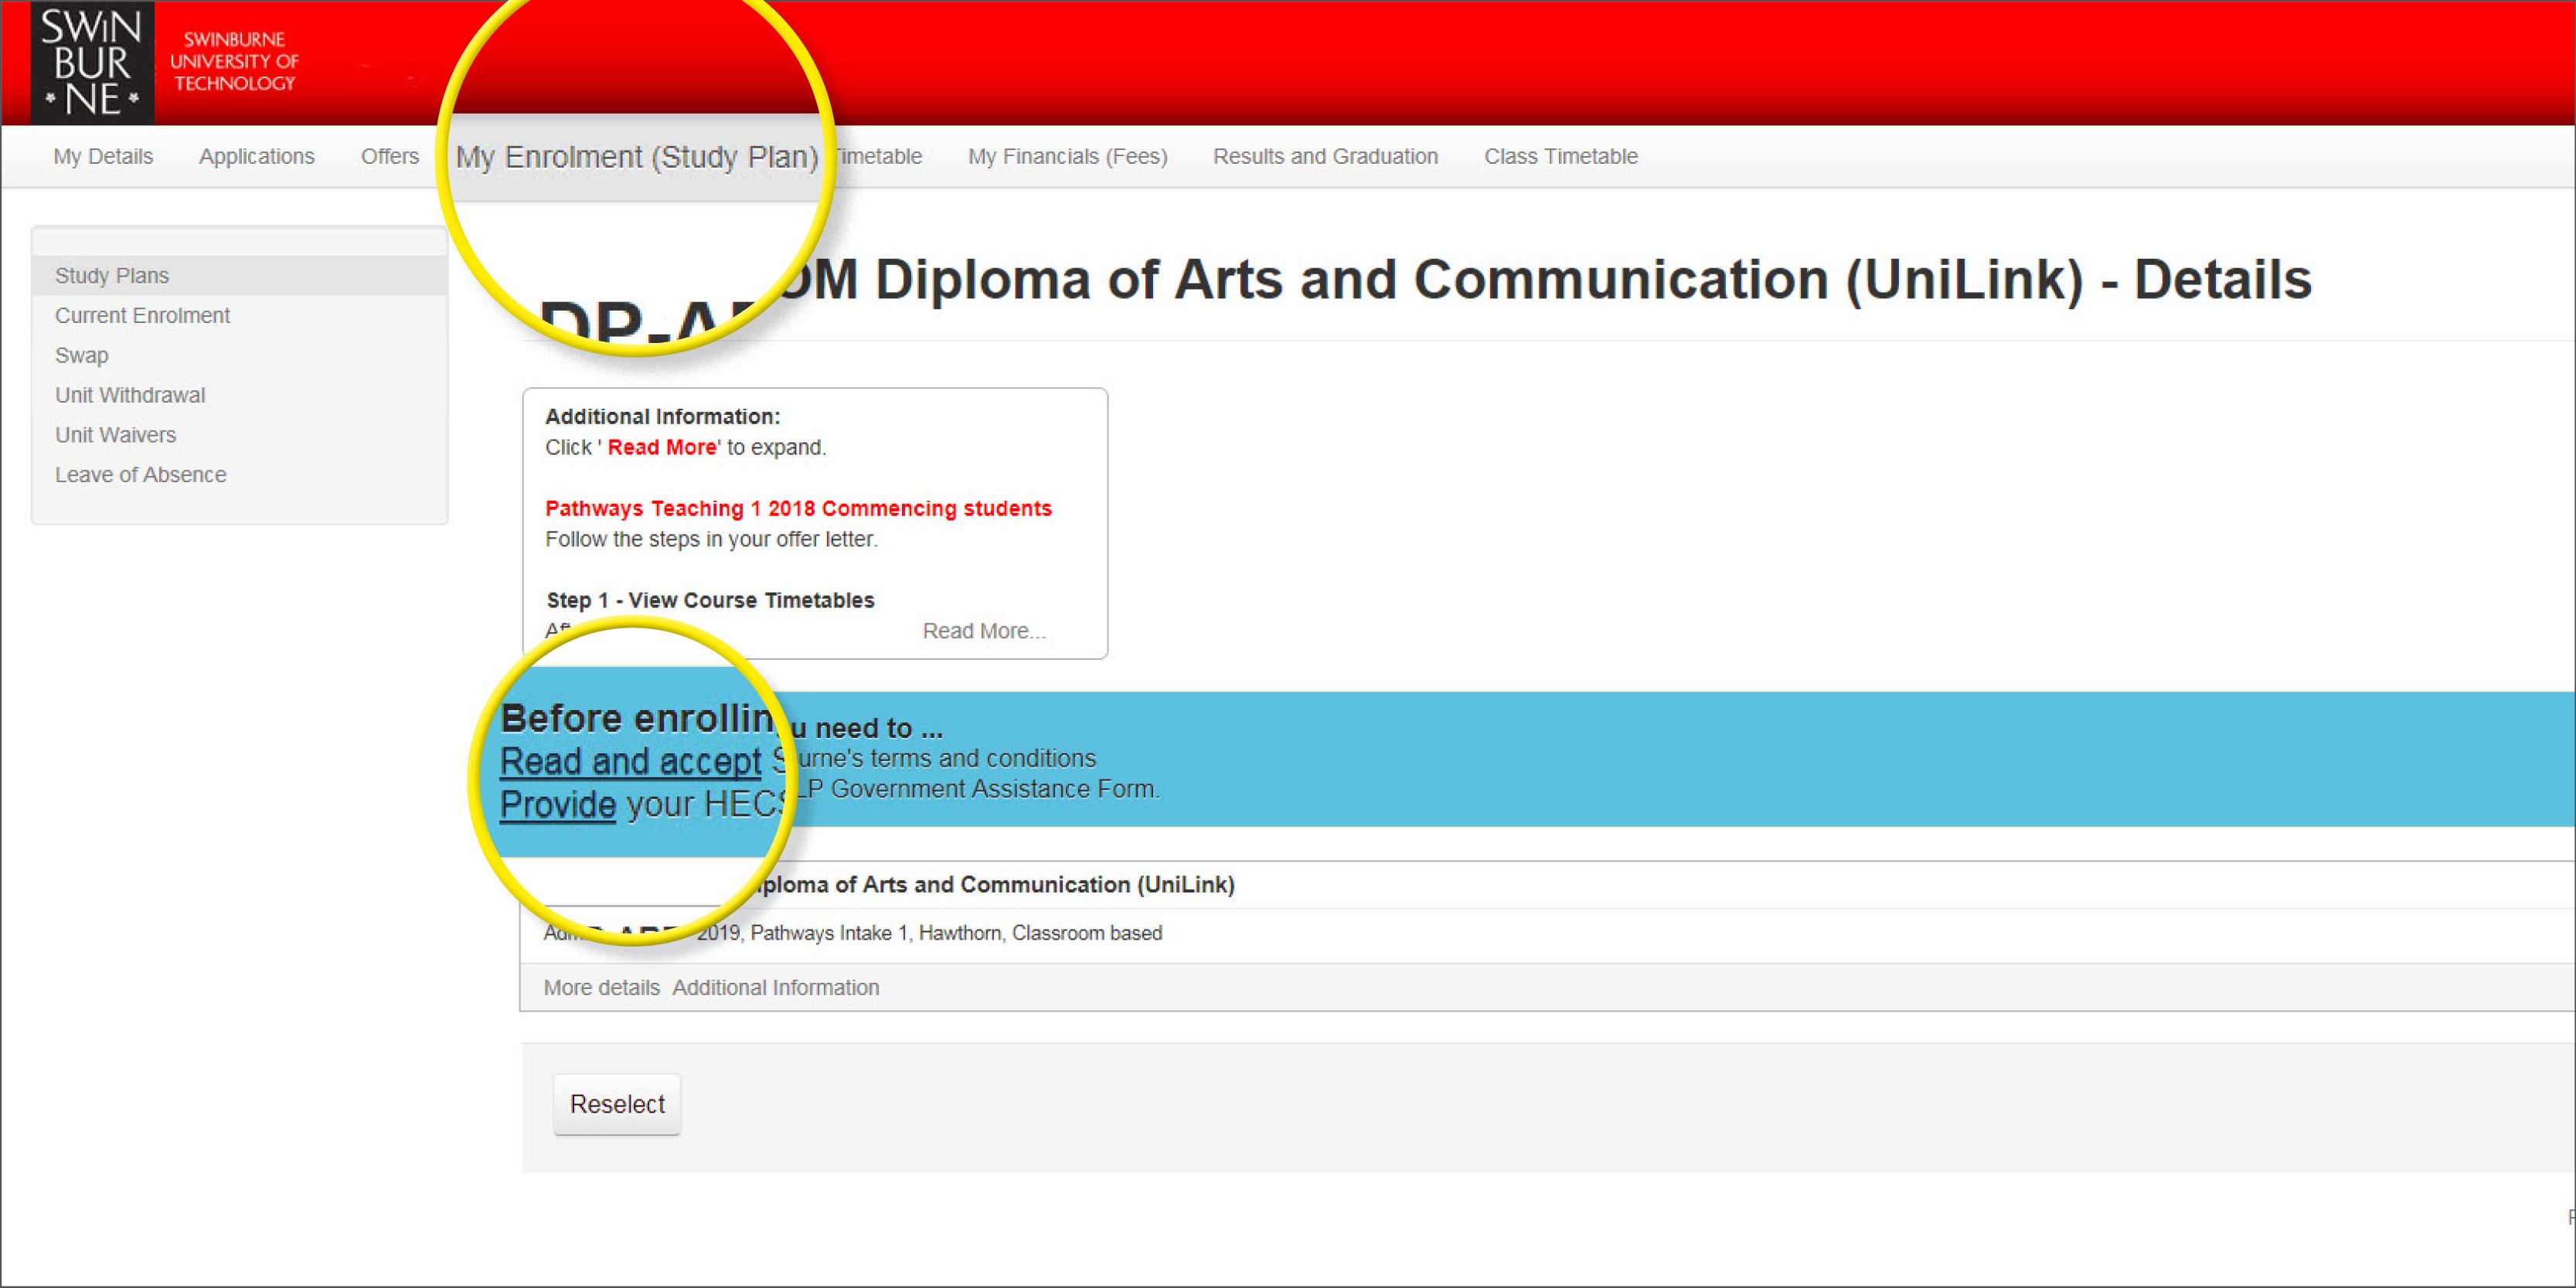Click the Provide HECS form link
The height and width of the screenshot is (1288, 2576).
557,805
